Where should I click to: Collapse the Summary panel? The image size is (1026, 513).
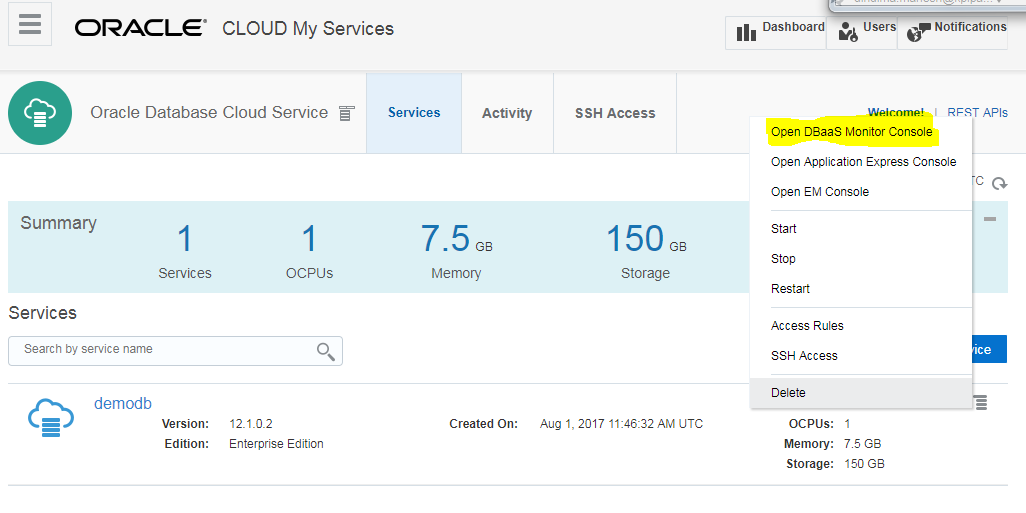click(989, 219)
